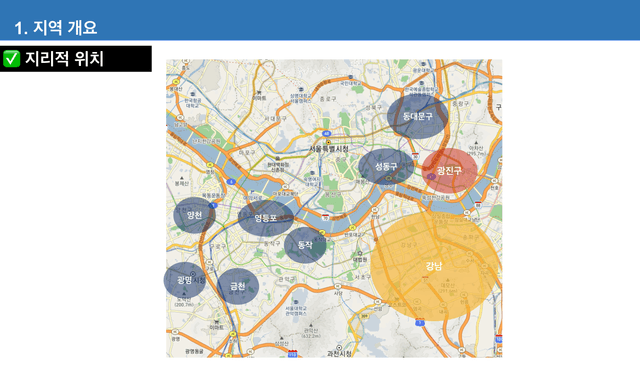Click the large orange 강남 circle
The image size is (640, 372).
(435, 266)
